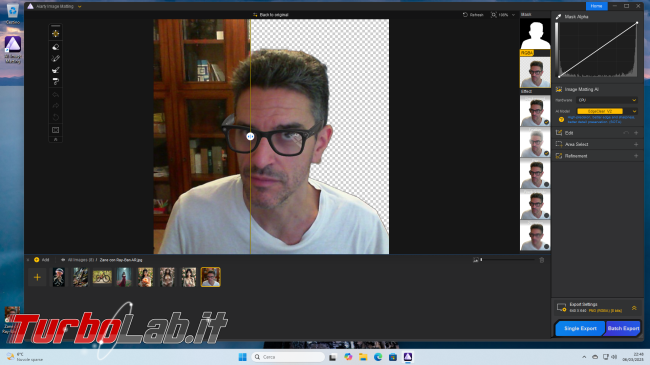Select the pan/move tool in the toolbar
Image resolution: width=650 pixels, height=365 pixels.
click(56, 34)
